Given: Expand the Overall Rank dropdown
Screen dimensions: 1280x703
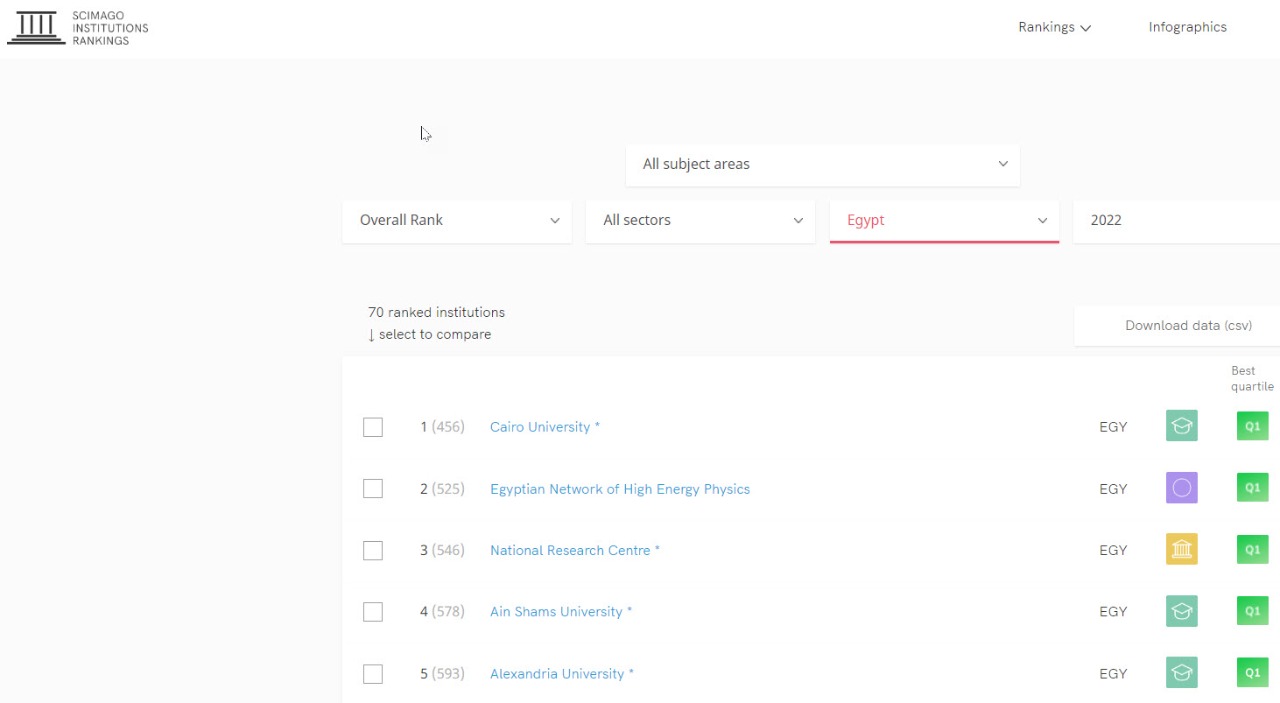Looking at the screenshot, I should click(457, 220).
